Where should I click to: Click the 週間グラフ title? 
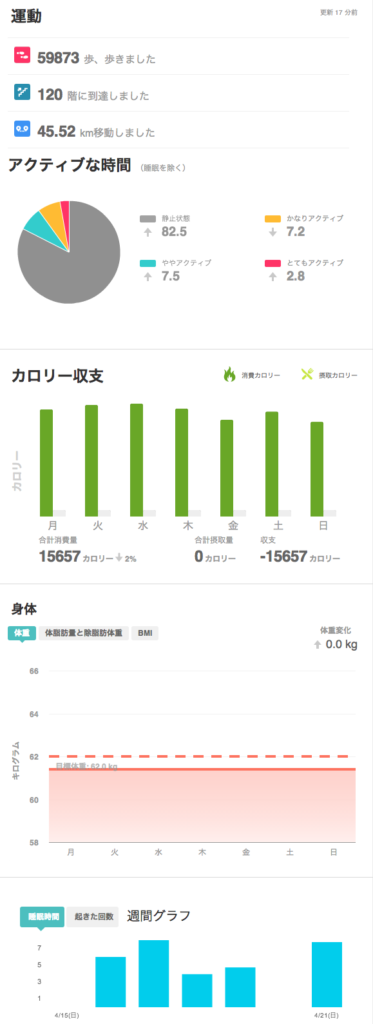pos(159,916)
